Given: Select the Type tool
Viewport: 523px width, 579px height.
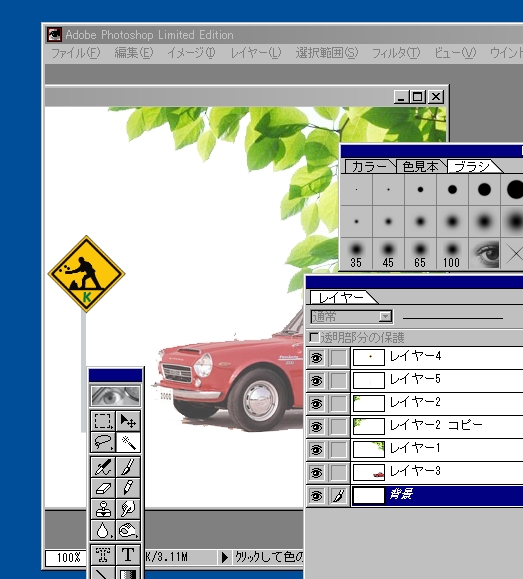Looking at the screenshot, I should tap(128, 555).
